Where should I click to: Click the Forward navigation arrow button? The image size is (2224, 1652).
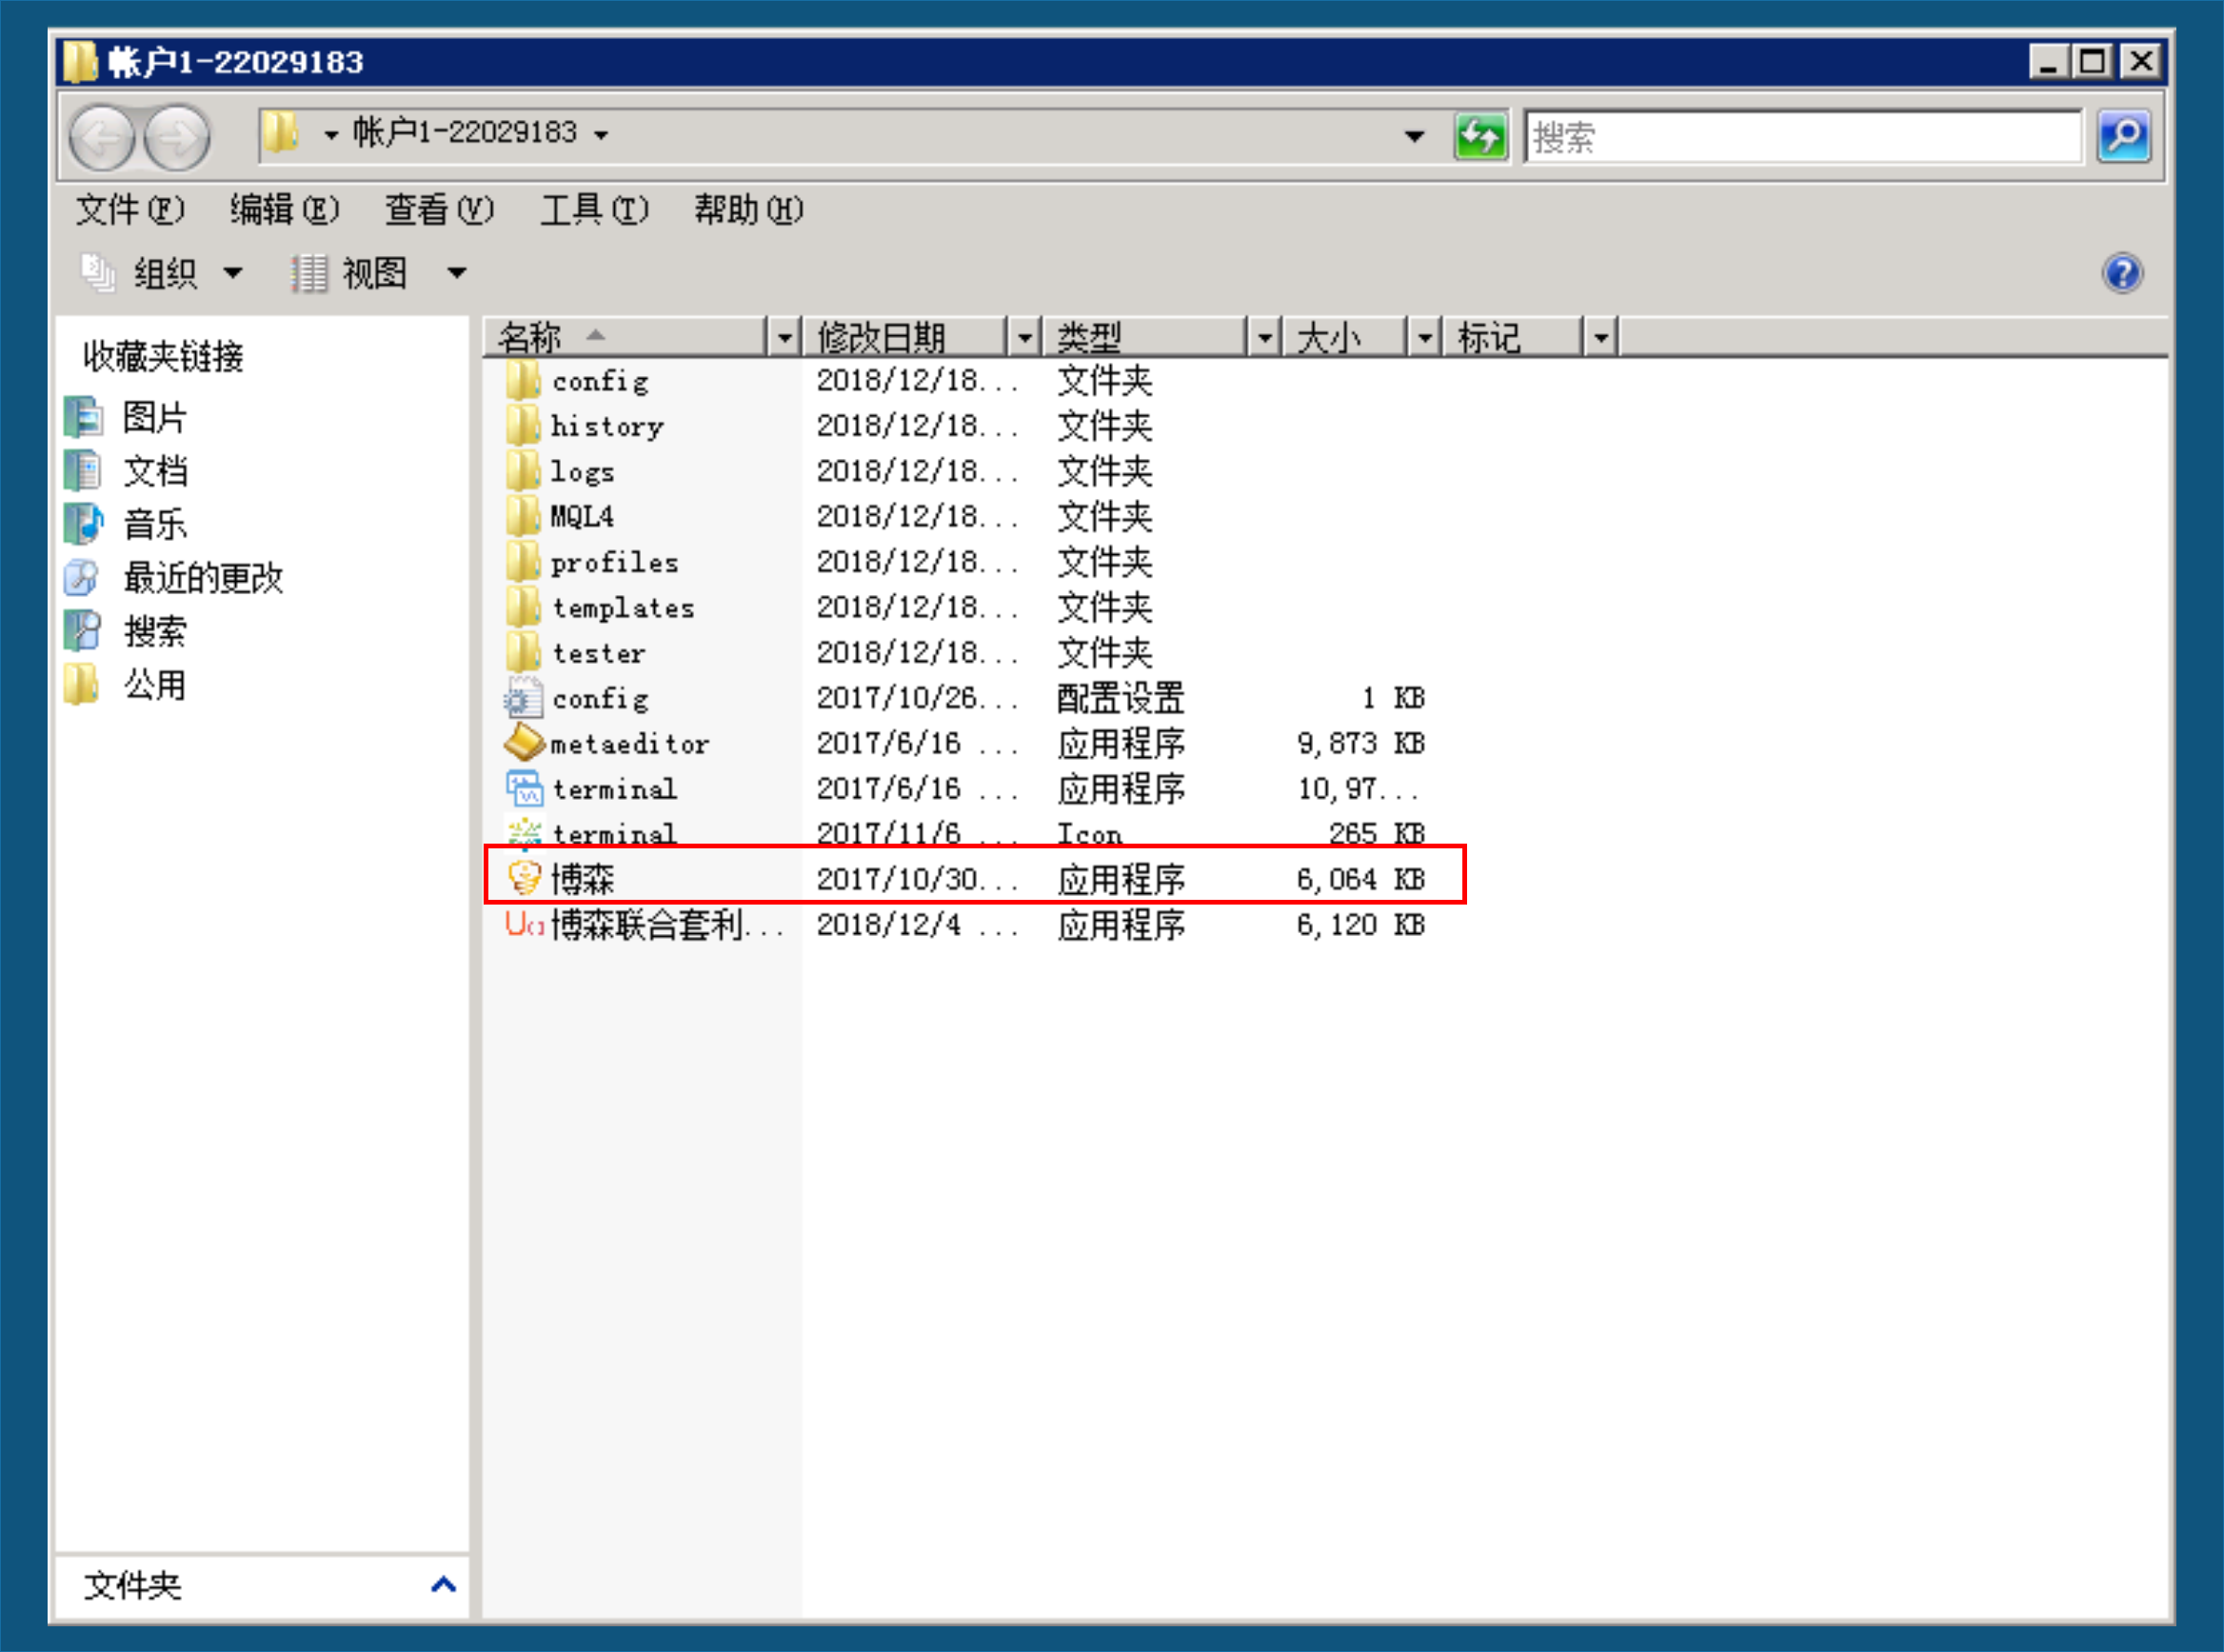click(x=177, y=137)
